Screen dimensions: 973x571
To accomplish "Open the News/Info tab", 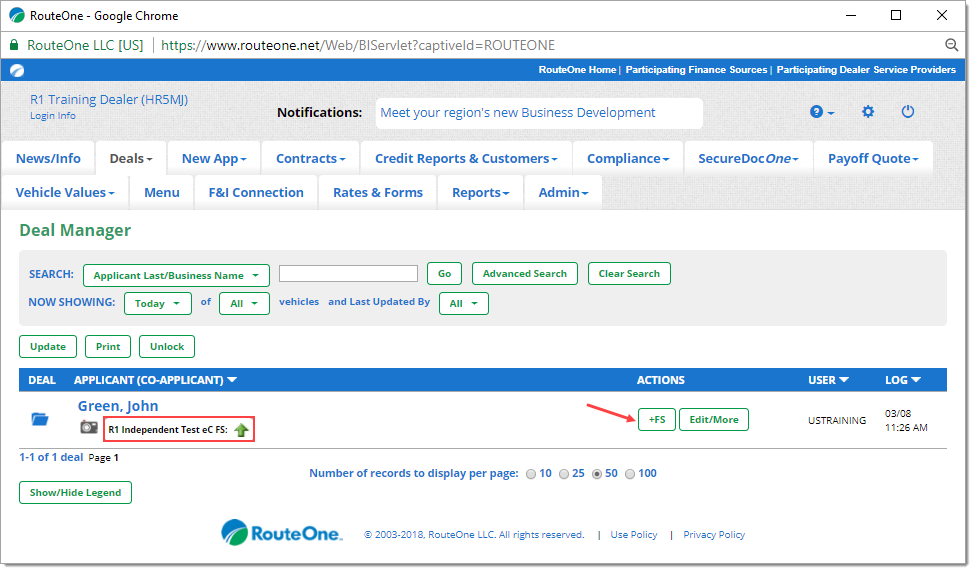I will [48, 158].
